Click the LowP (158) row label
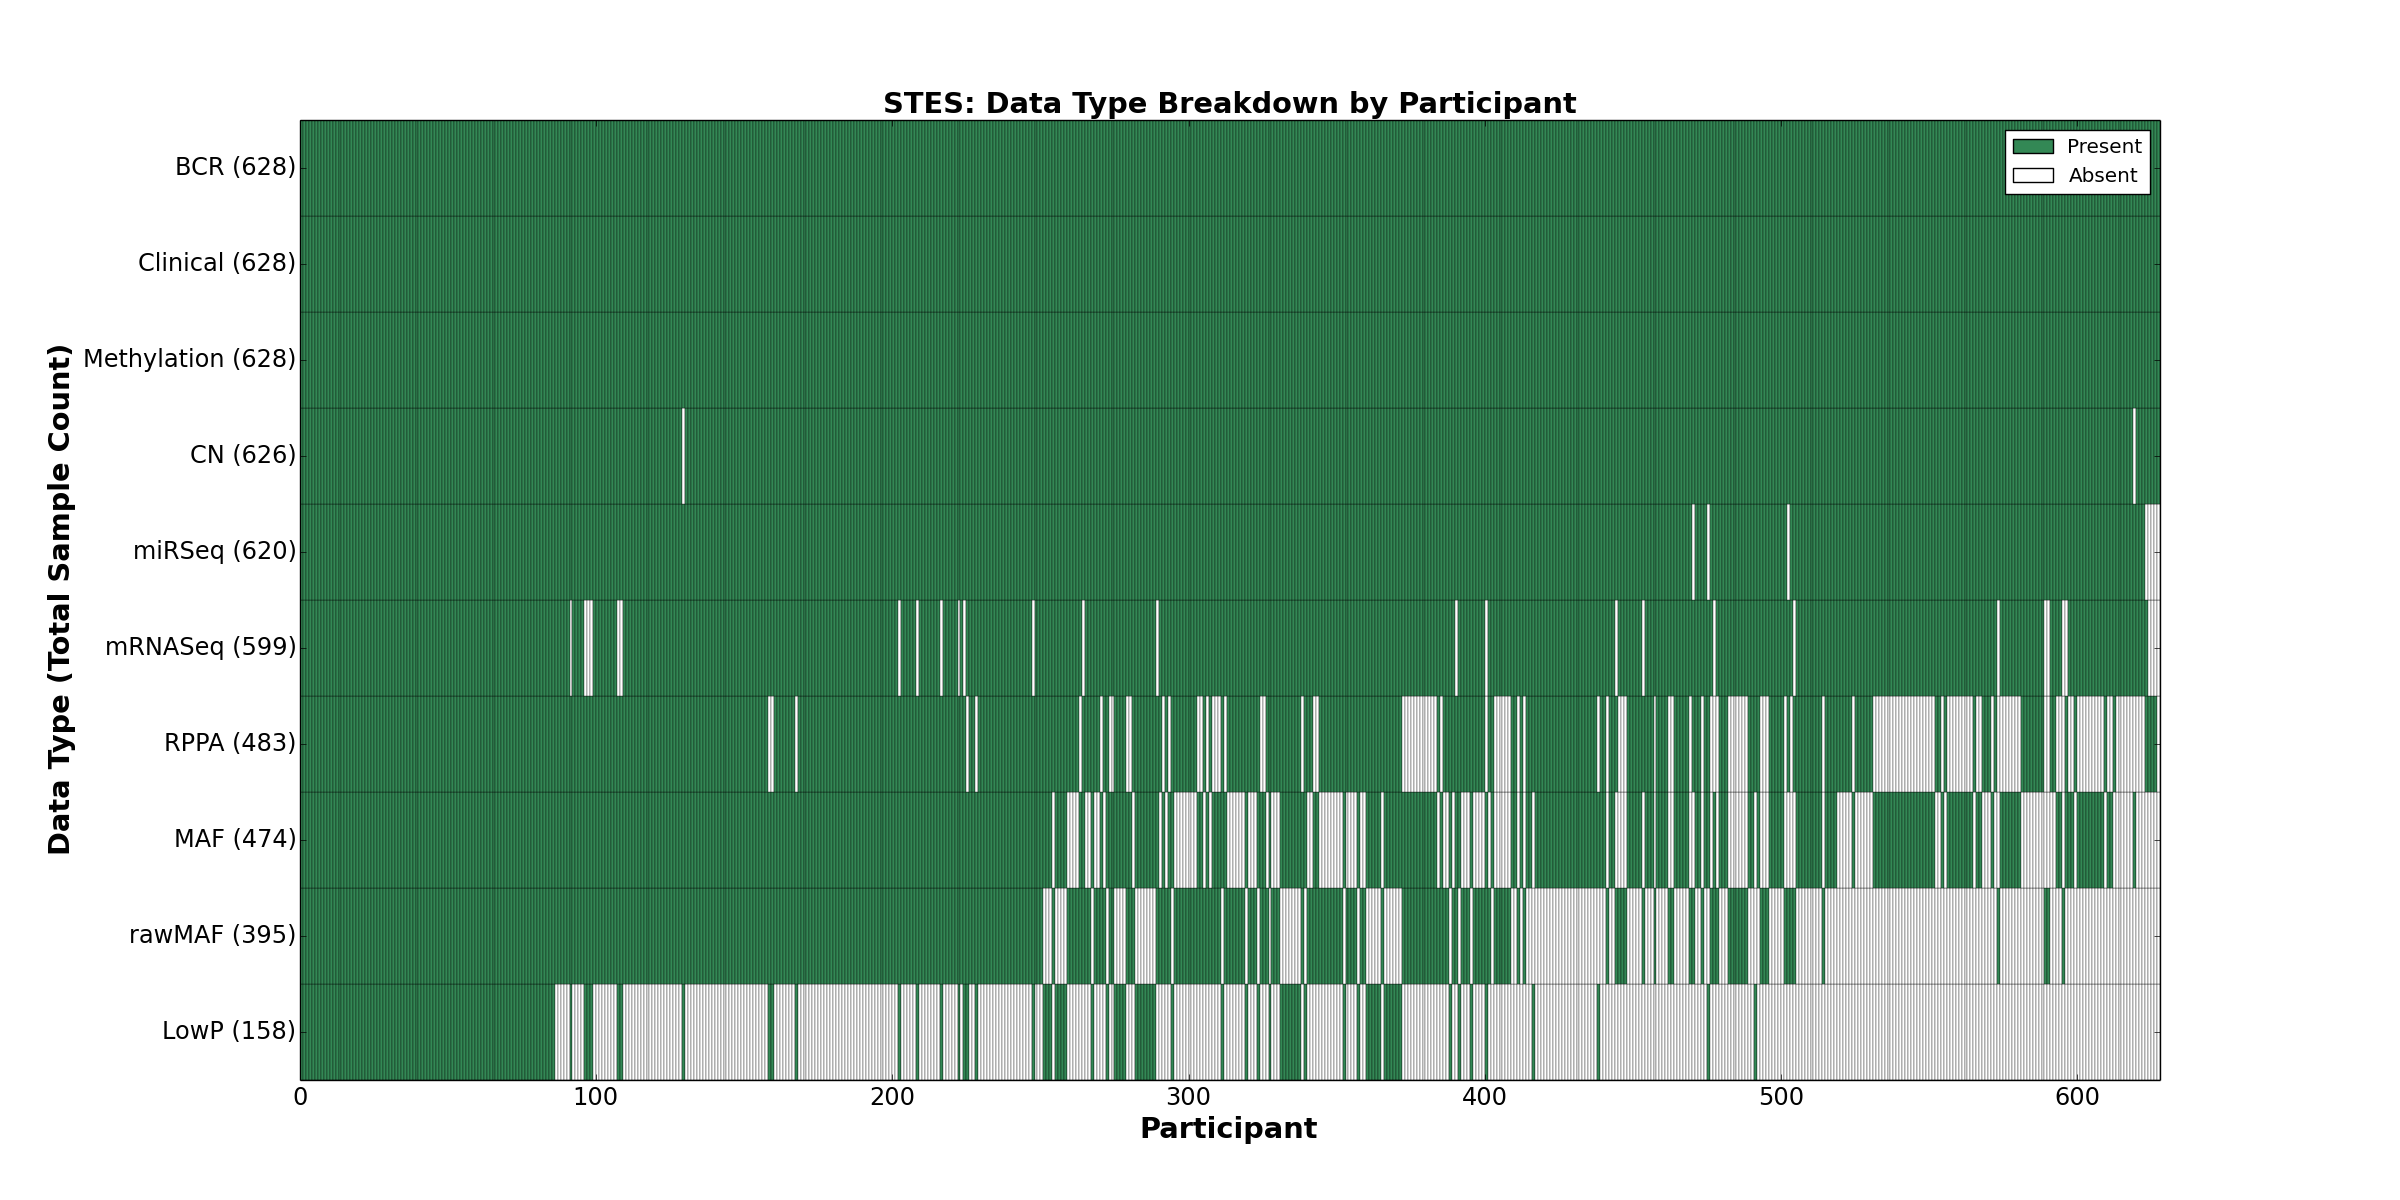2400x1200 pixels. tap(229, 1031)
